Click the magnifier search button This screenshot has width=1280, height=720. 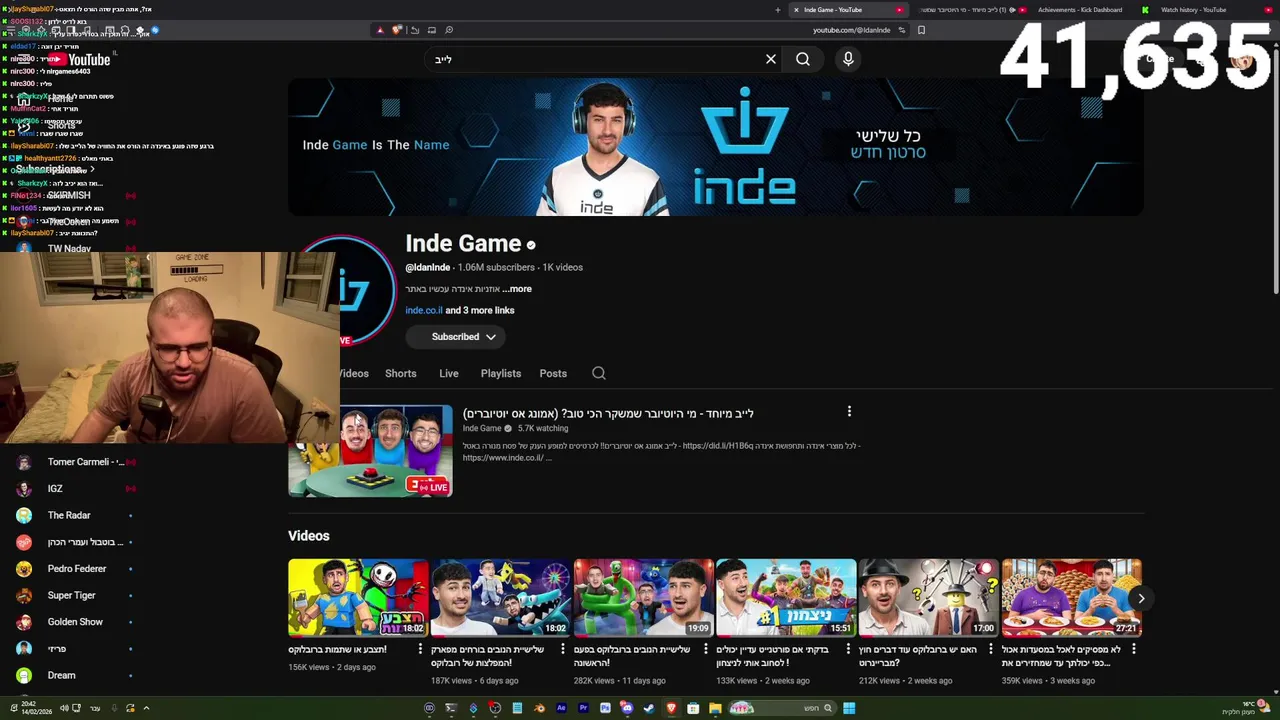tap(803, 59)
